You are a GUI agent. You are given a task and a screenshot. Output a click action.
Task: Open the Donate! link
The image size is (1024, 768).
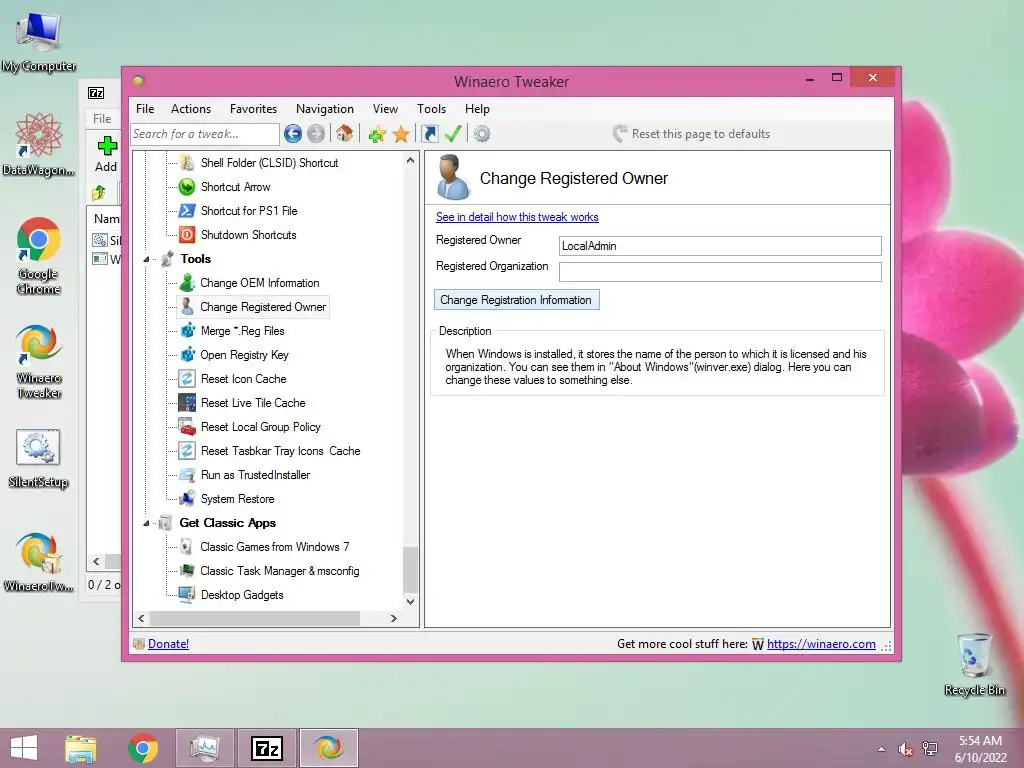tap(168, 644)
